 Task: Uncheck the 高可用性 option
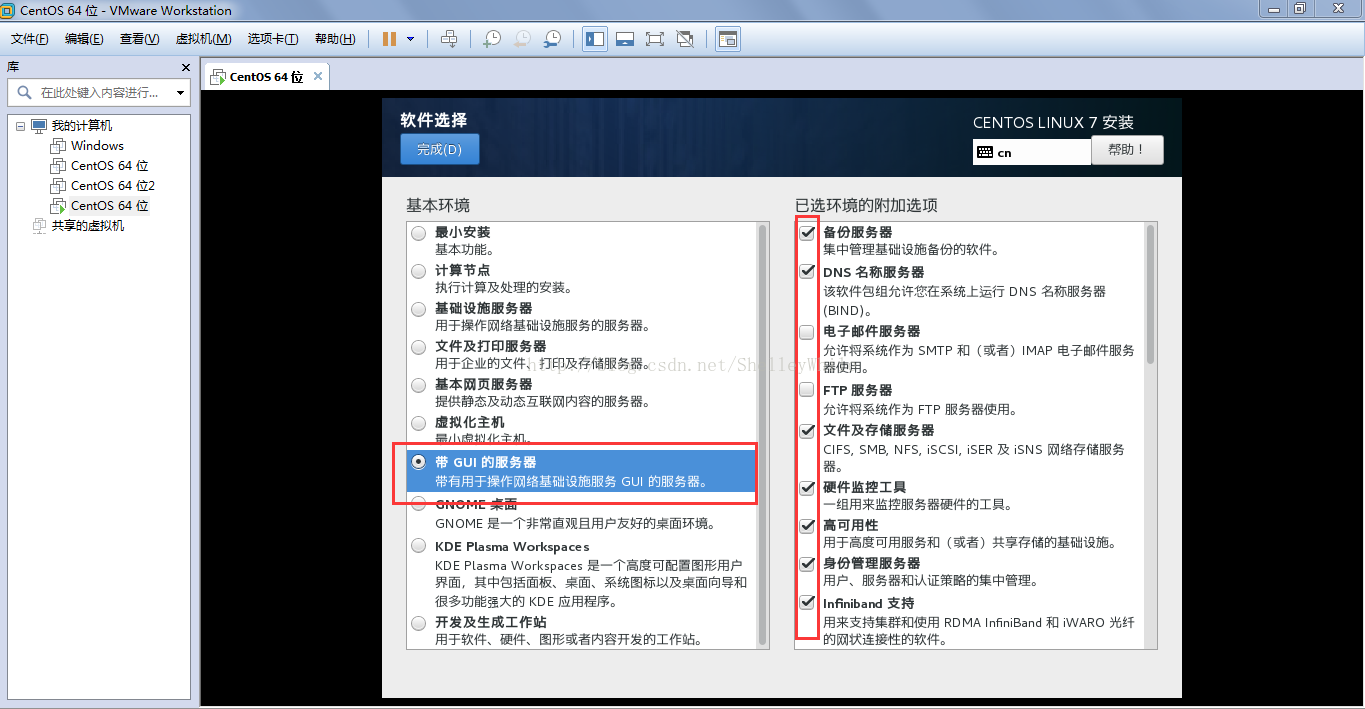point(807,525)
